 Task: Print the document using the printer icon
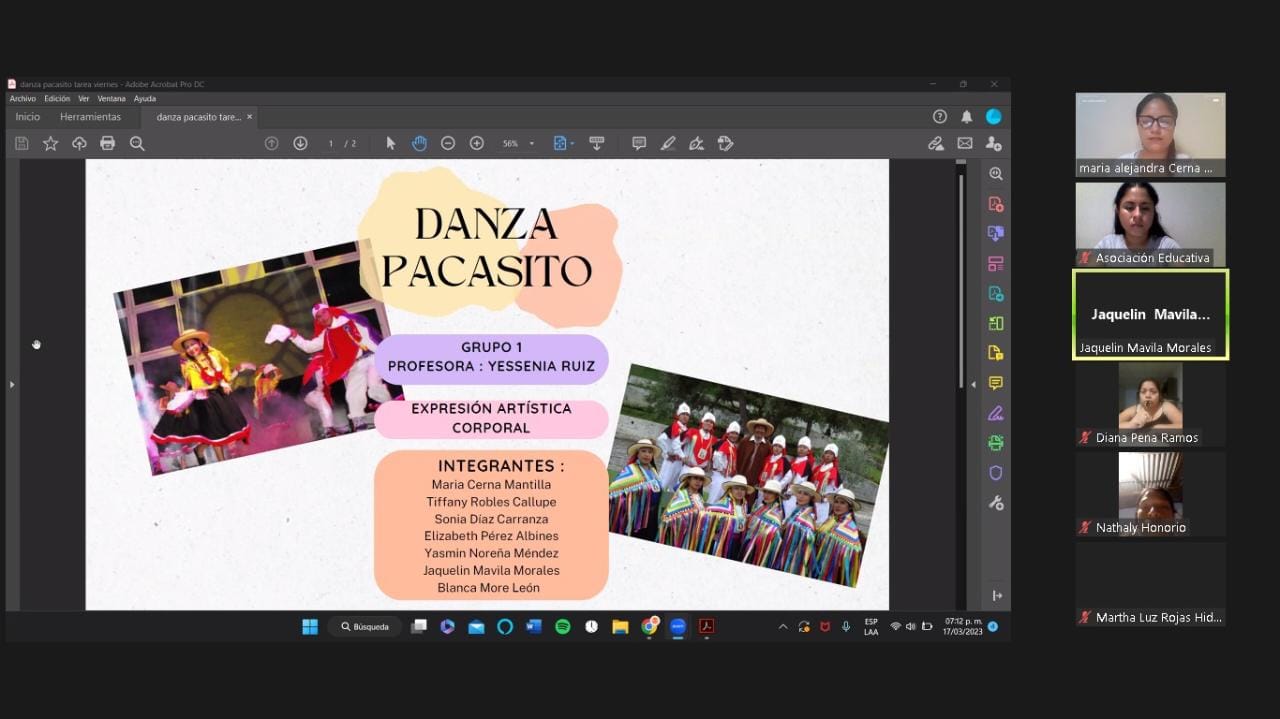point(108,143)
